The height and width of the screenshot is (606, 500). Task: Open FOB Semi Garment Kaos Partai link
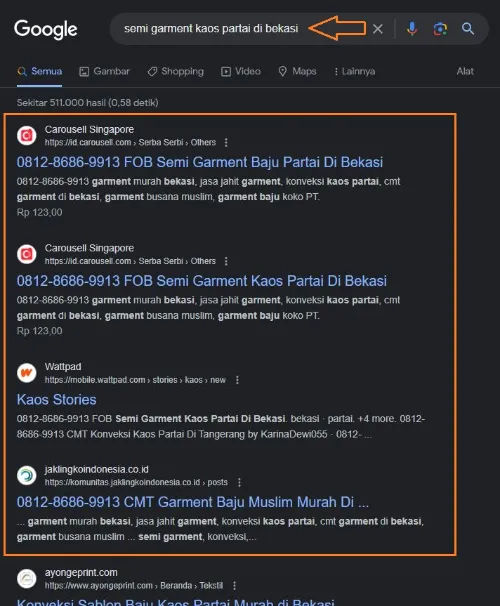pyautogui.click(x=202, y=281)
